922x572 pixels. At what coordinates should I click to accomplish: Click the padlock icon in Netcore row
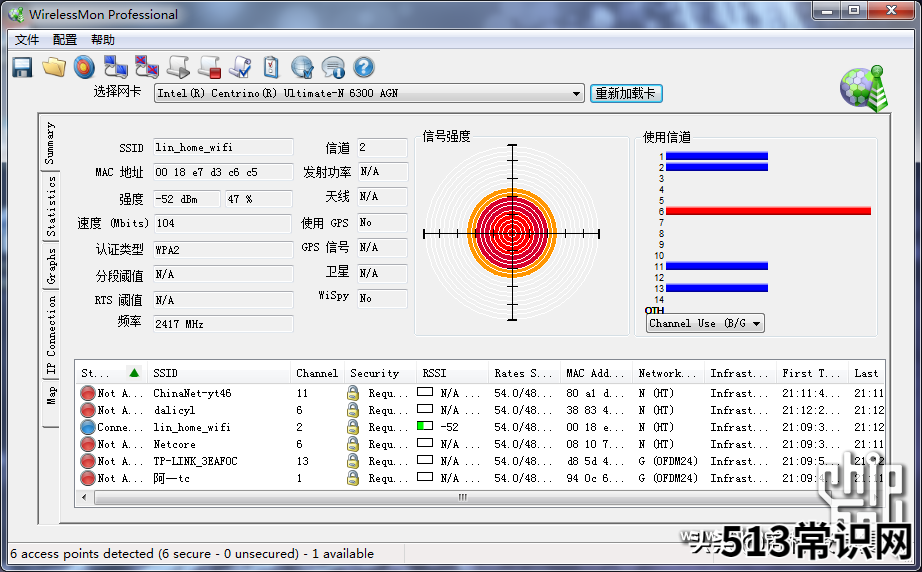coord(353,444)
